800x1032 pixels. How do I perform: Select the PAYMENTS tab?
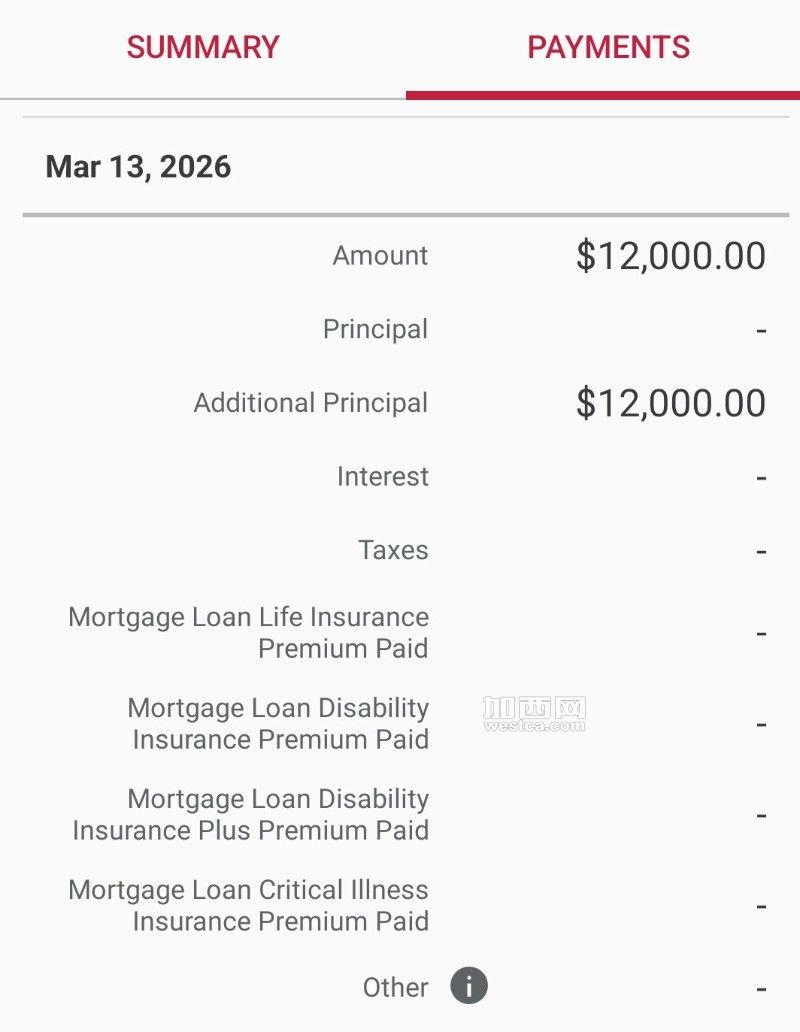[x=608, y=47]
